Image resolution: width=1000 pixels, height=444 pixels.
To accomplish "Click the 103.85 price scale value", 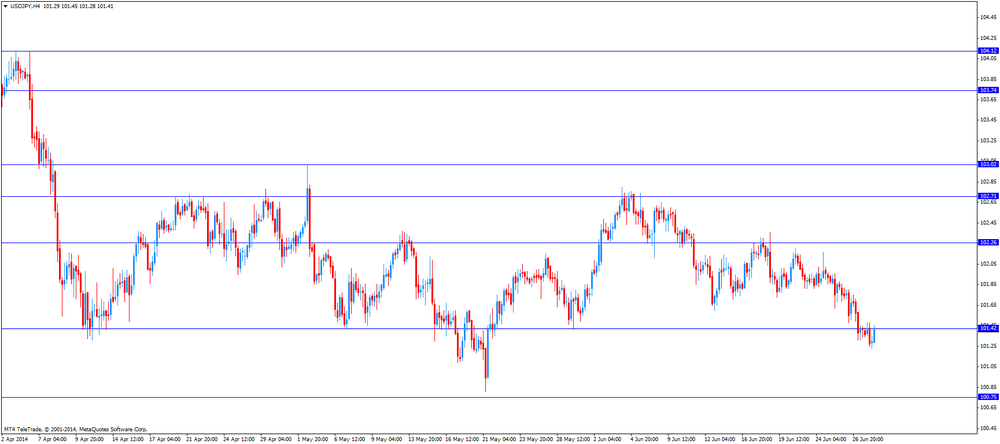I will click(989, 79).
